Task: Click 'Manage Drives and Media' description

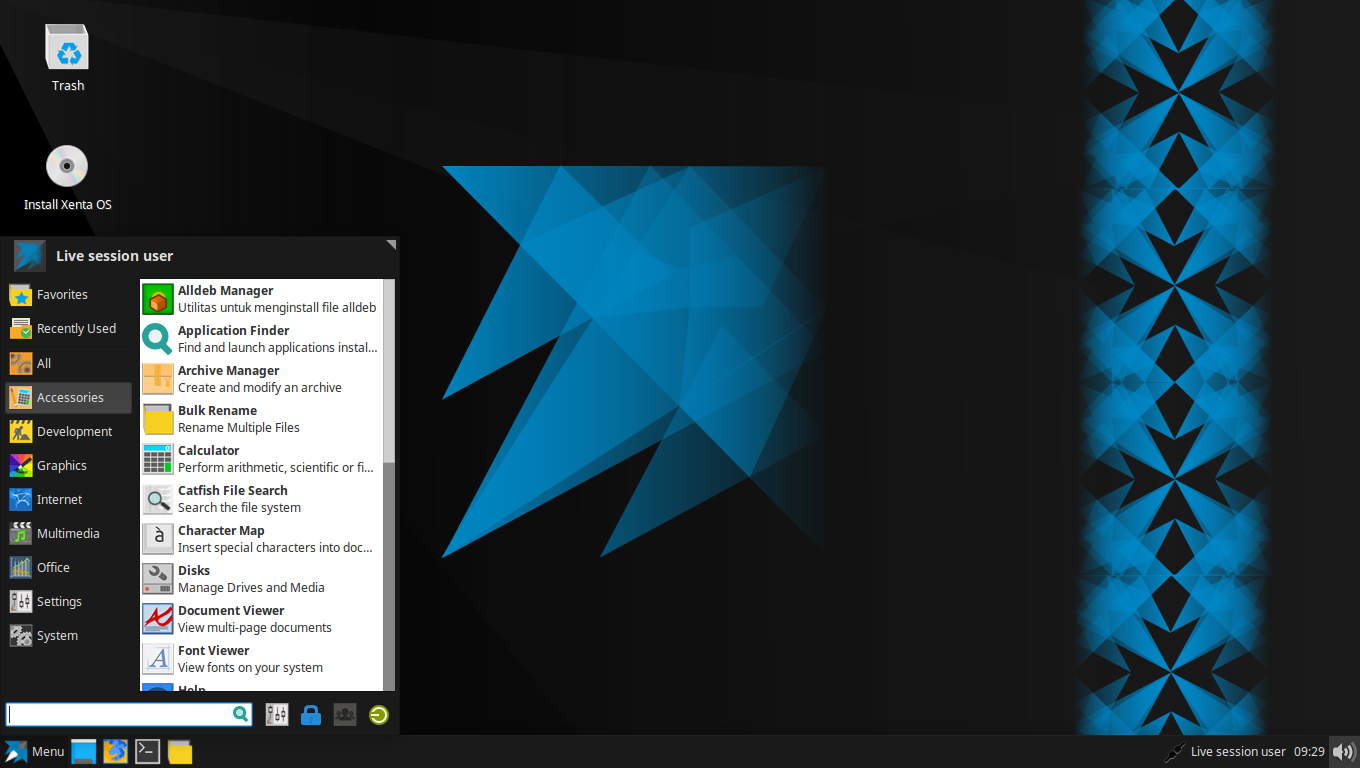Action: [251, 588]
